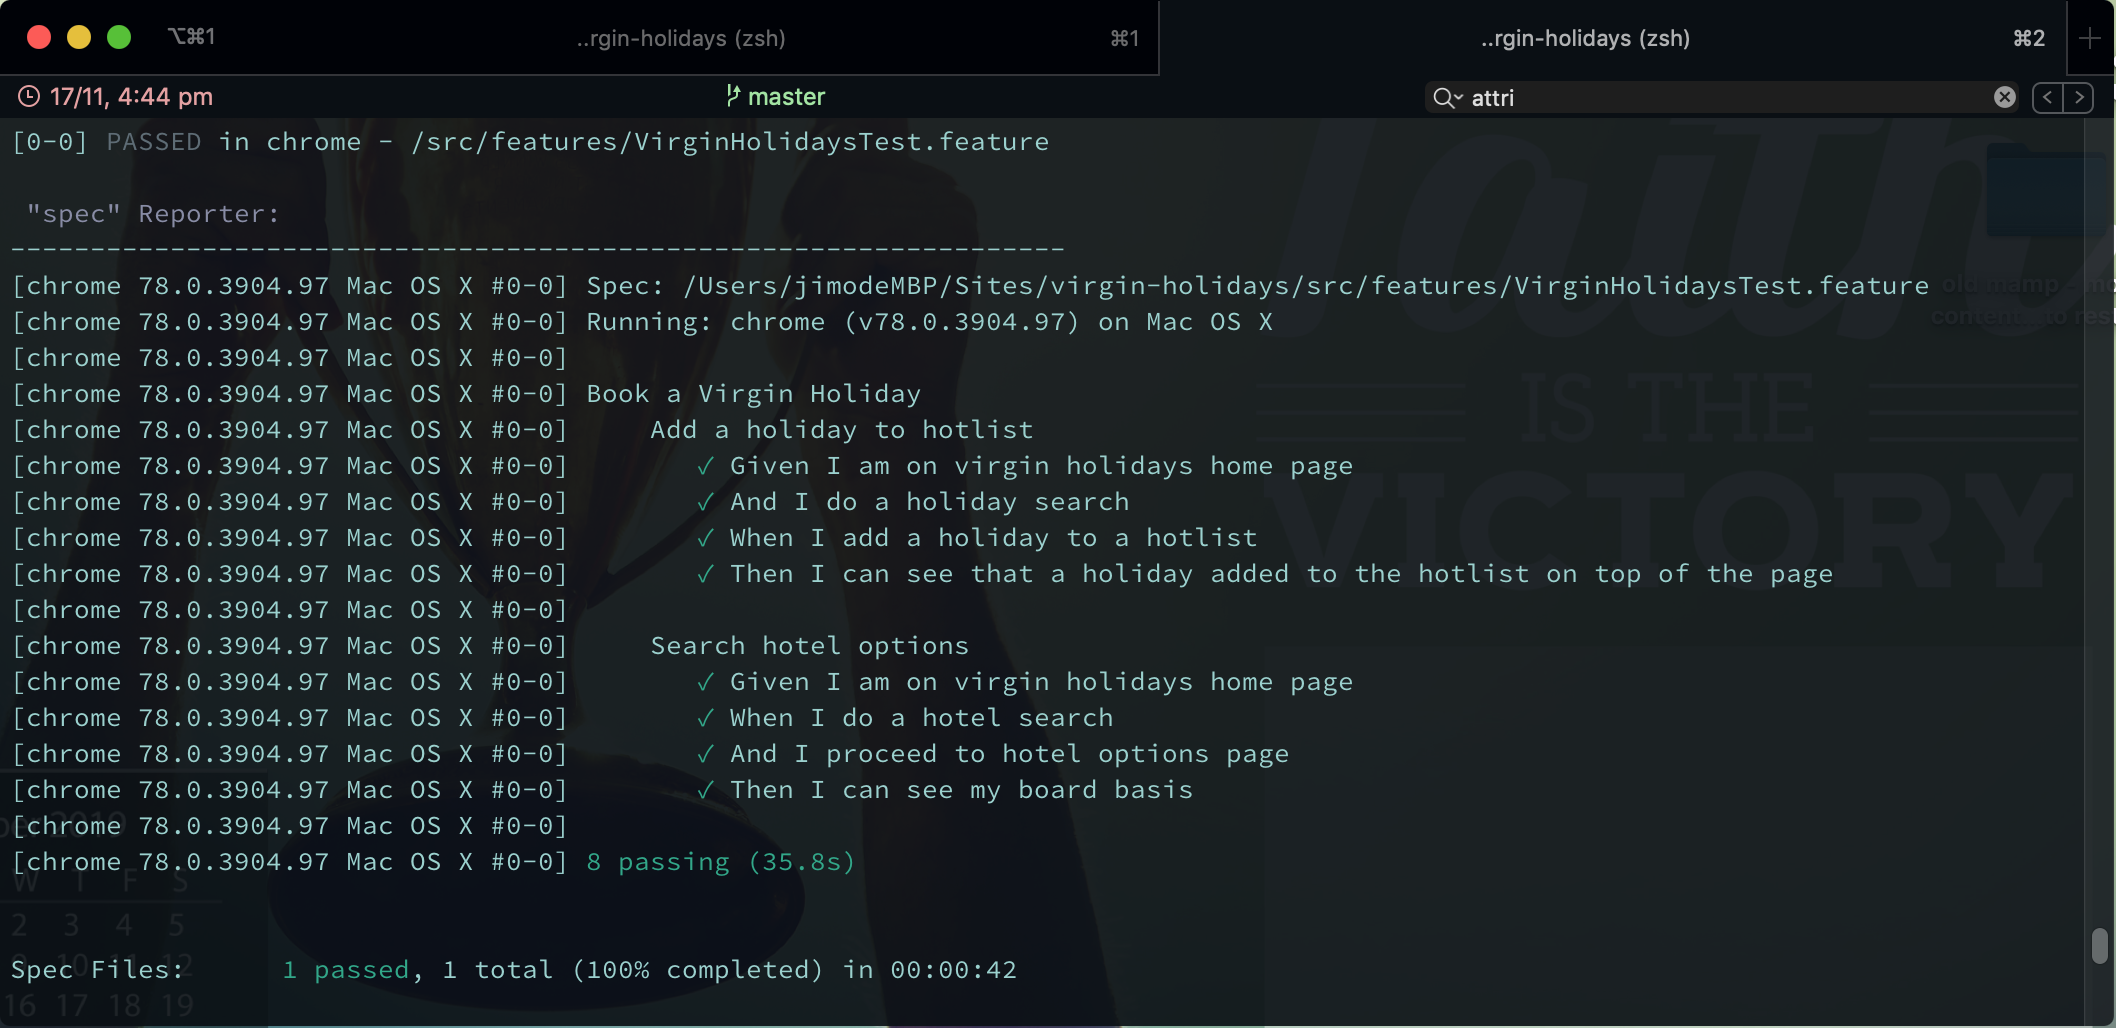Click 'Book a Virgin Holiday' feature title

[753, 393]
